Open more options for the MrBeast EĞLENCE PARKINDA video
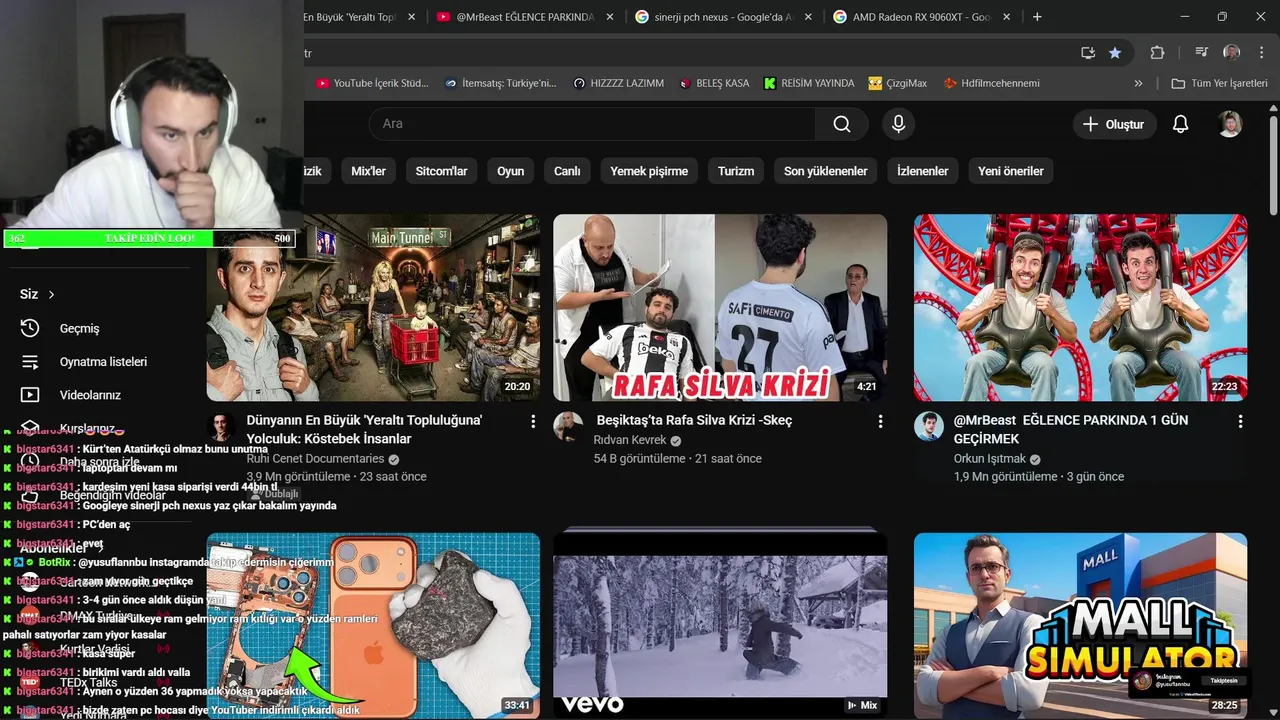Viewport: 1280px width, 720px height. (x=1240, y=422)
